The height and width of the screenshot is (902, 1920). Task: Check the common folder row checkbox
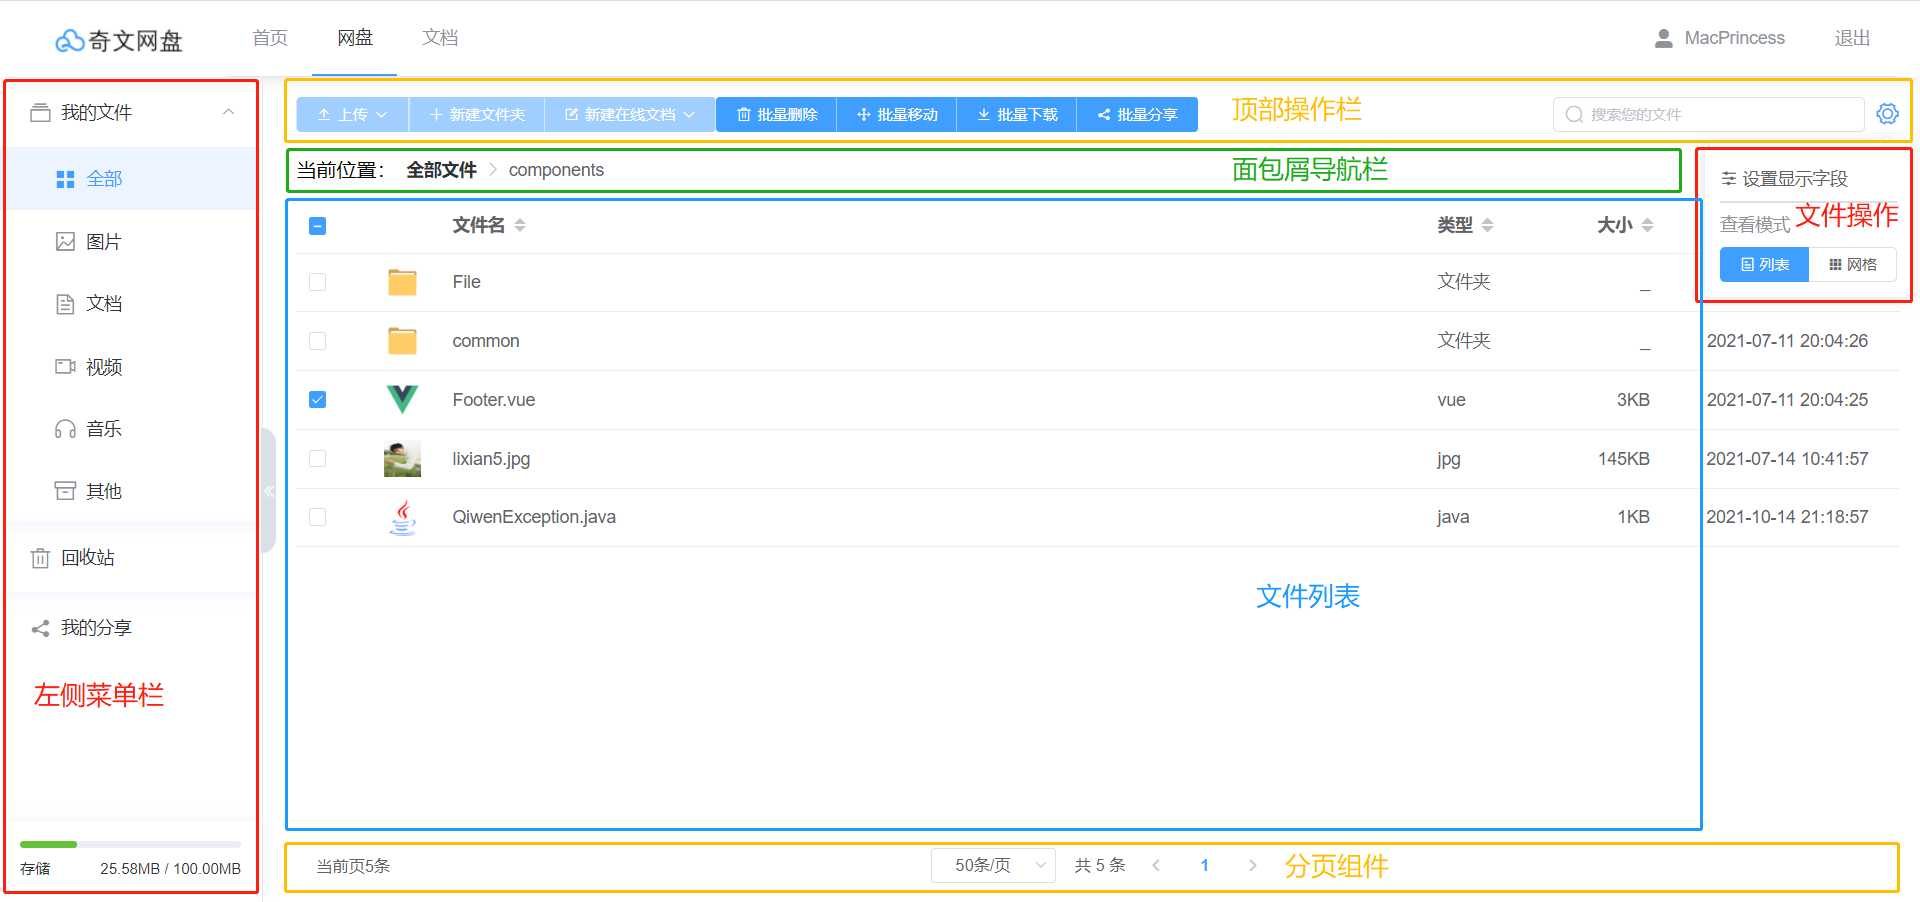[x=317, y=341]
